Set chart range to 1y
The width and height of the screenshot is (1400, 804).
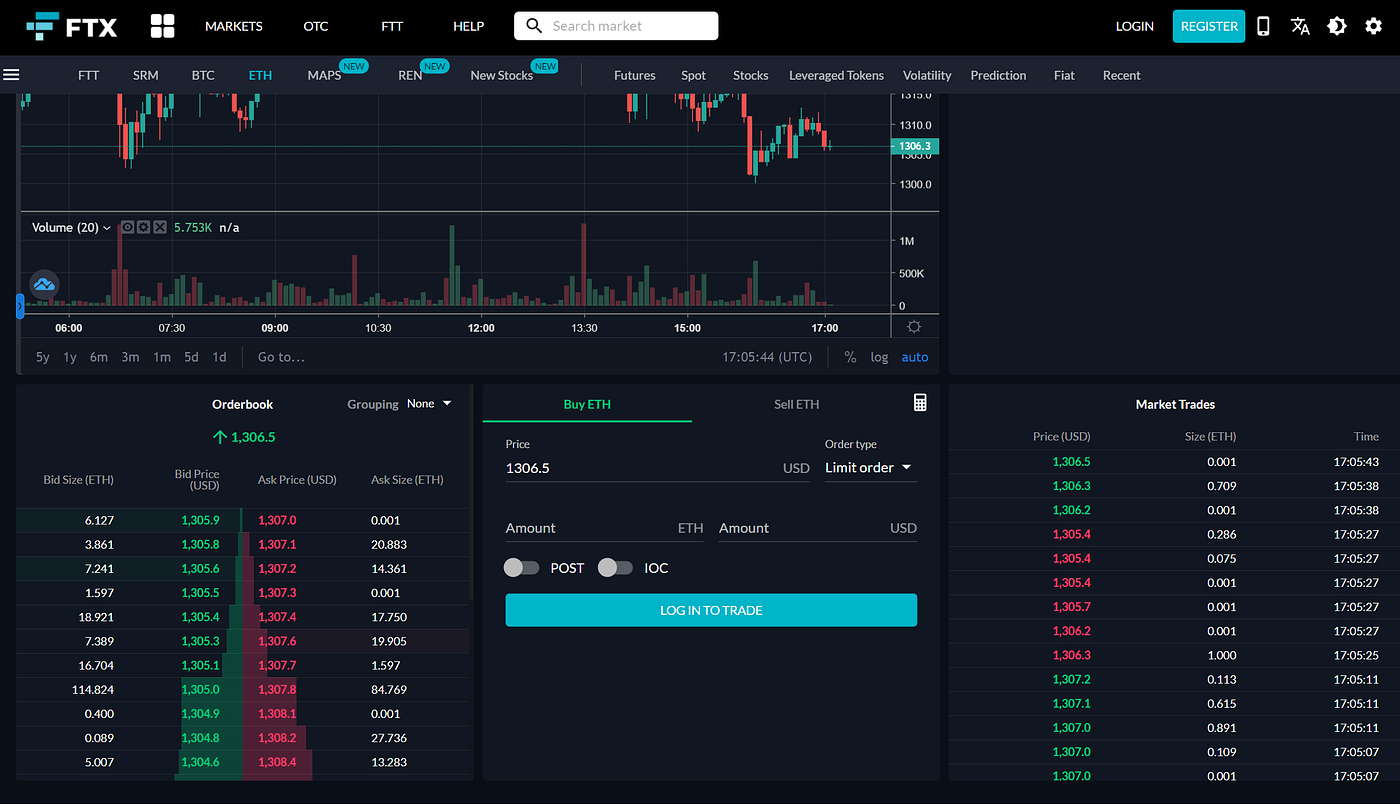point(70,357)
